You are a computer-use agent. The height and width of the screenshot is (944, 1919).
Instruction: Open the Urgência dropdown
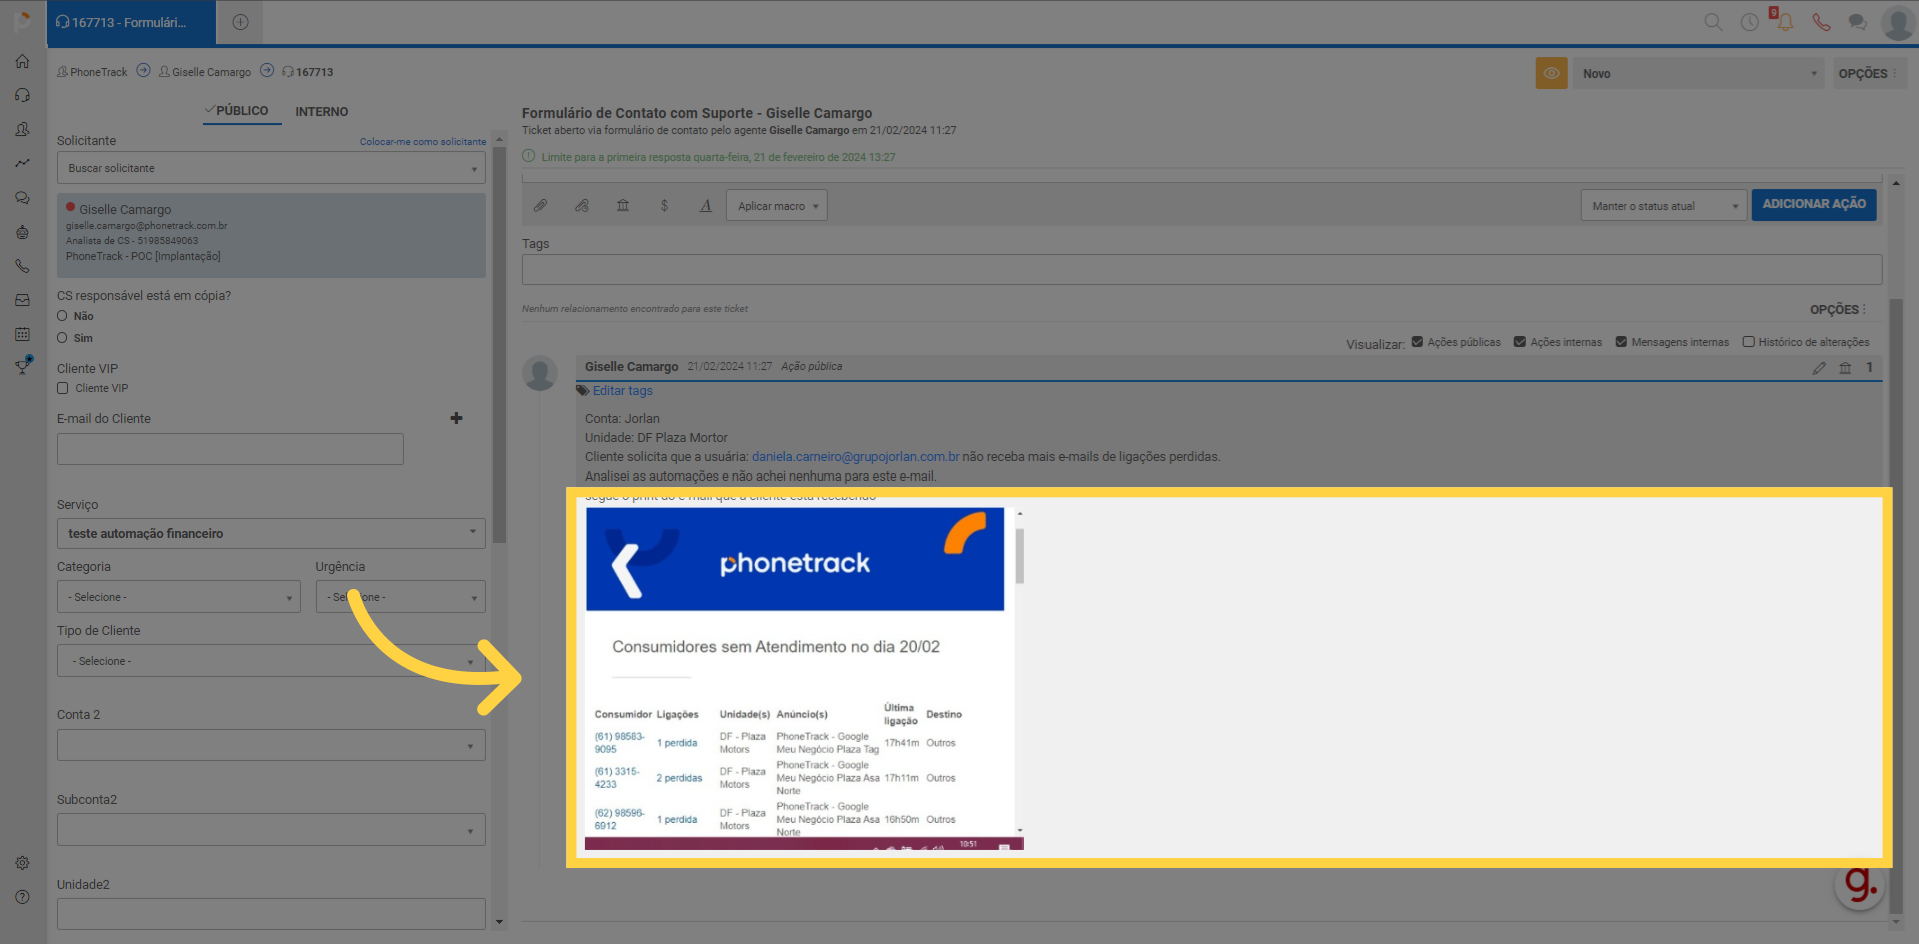click(400, 597)
